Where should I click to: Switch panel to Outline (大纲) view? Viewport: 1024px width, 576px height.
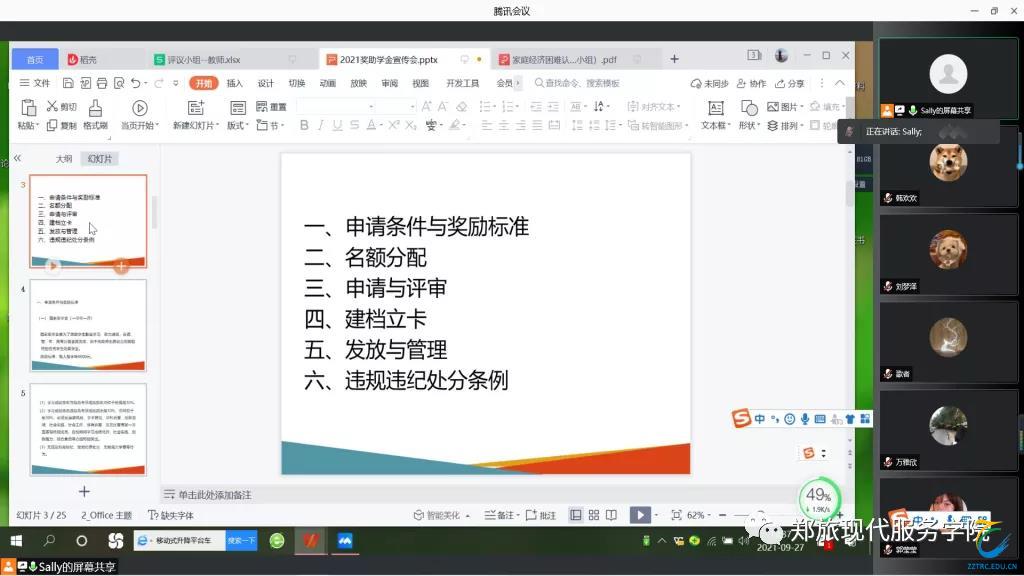pyautogui.click(x=64, y=159)
